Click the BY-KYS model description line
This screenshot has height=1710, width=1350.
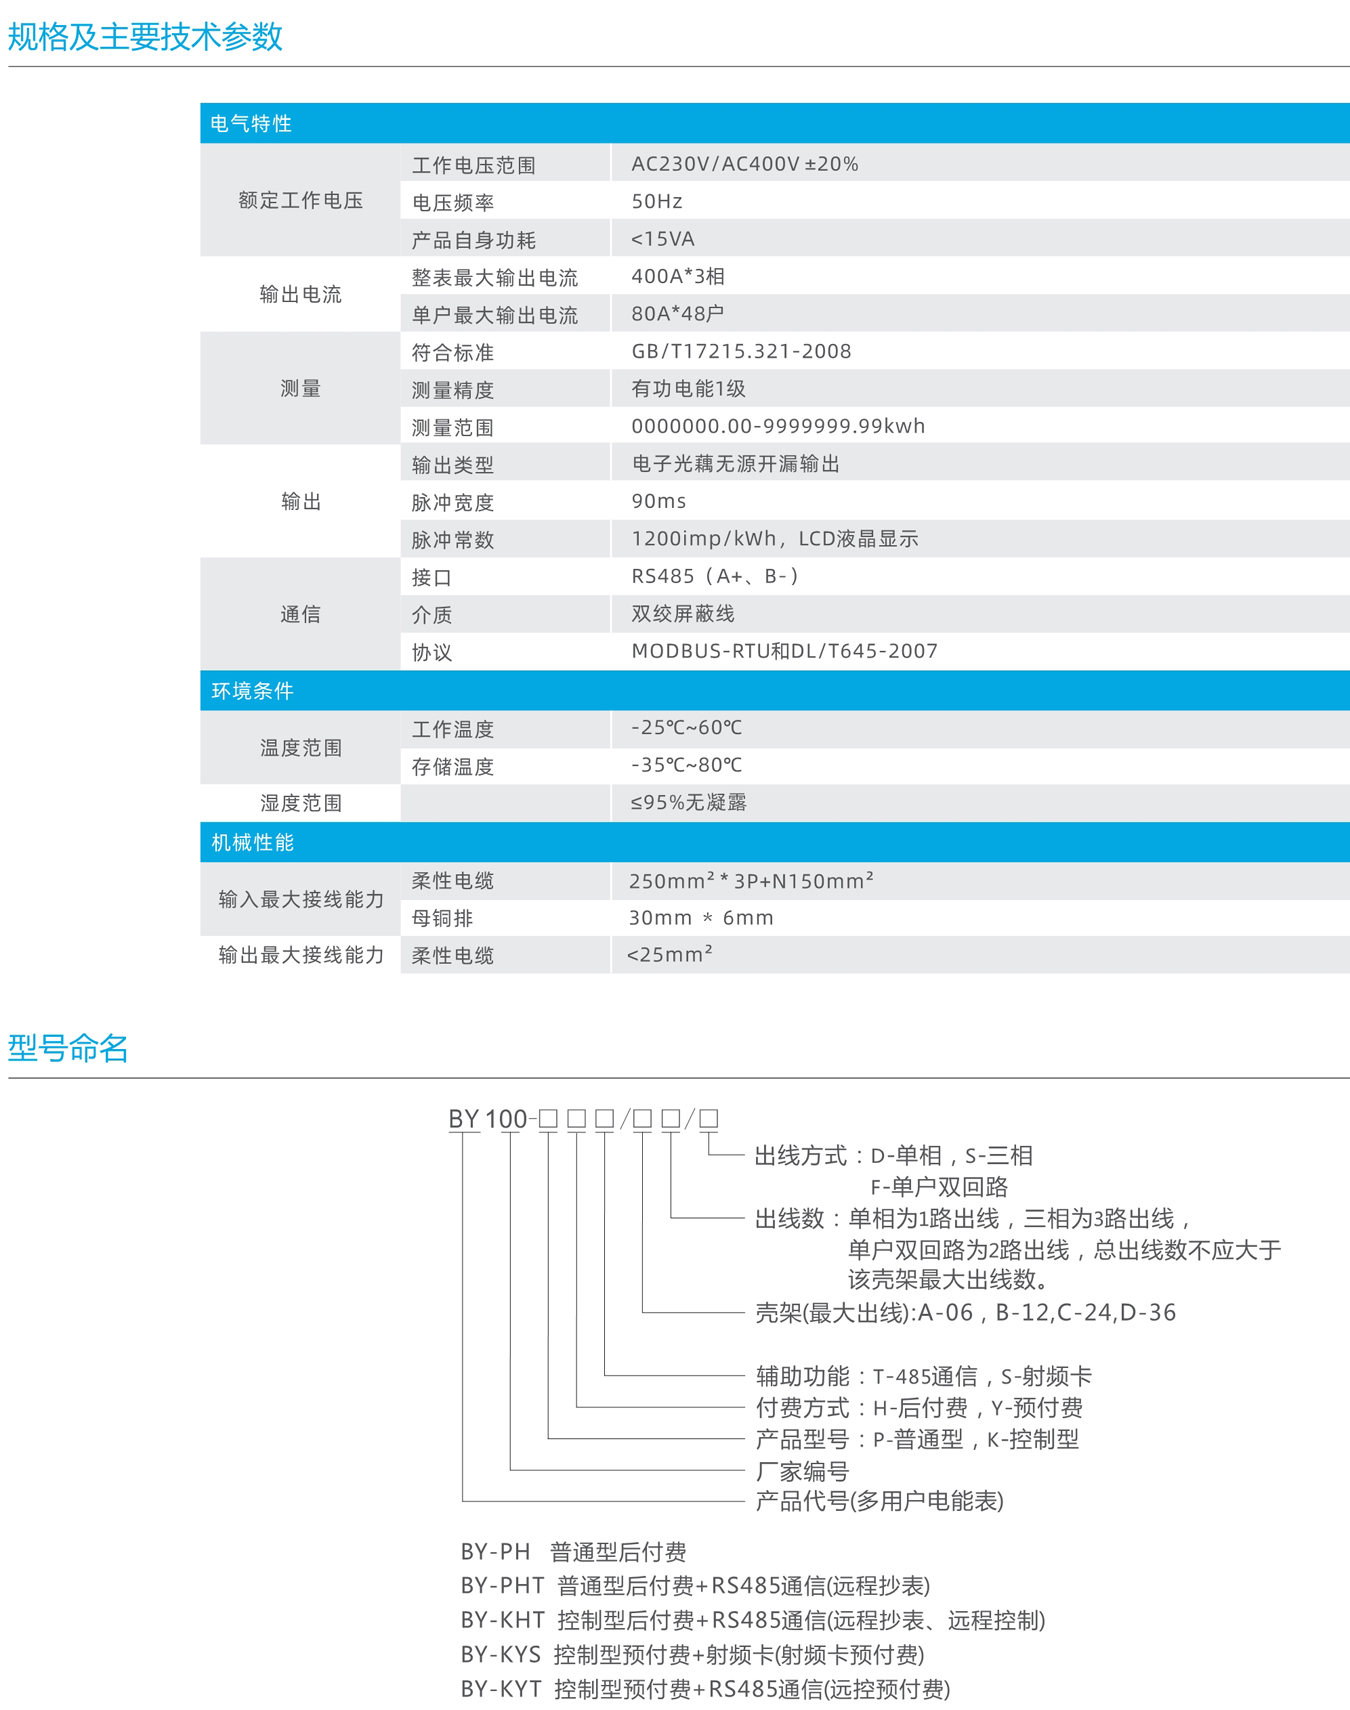click(x=692, y=1655)
